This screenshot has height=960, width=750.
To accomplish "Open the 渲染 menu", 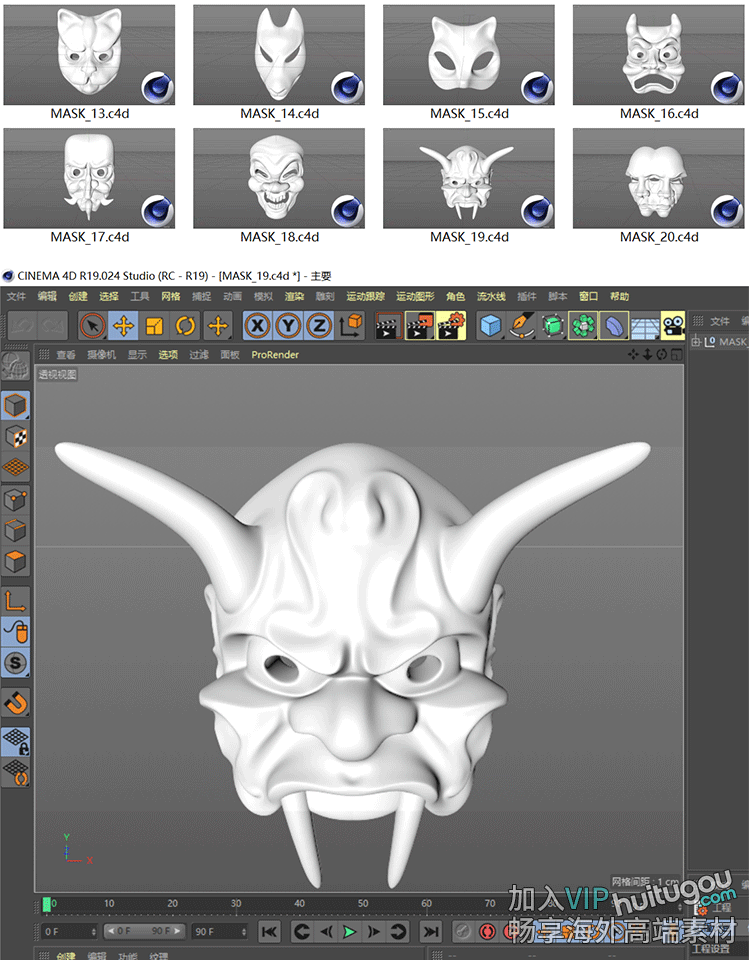I will 294,296.
